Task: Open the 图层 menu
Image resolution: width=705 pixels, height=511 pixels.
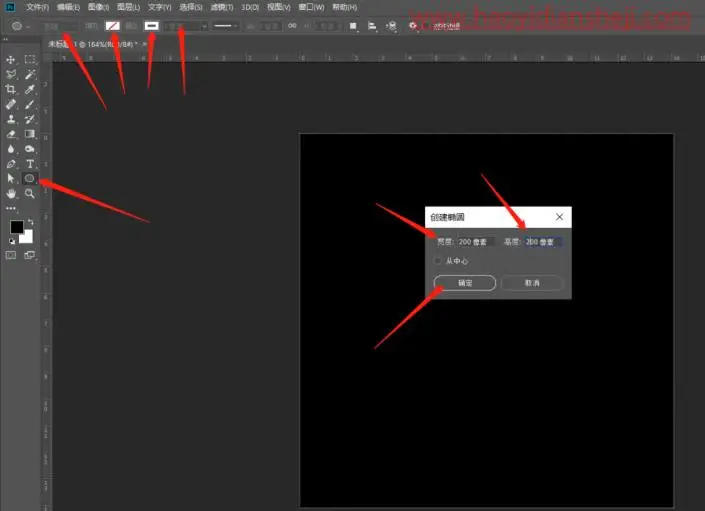Action: pyautogui.click(x=128, y=7)
